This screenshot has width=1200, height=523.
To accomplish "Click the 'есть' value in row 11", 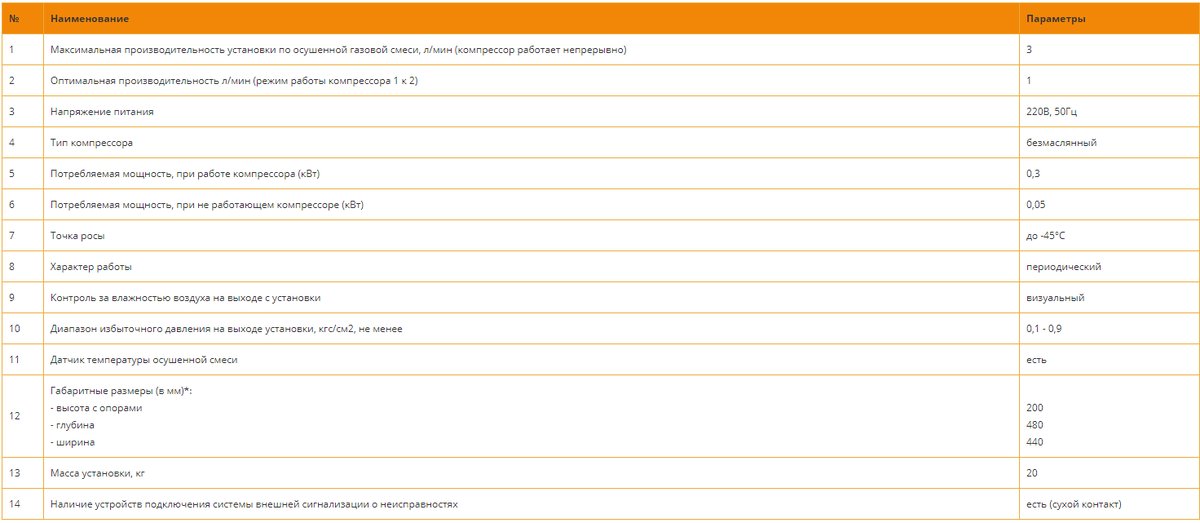I will 1038,360.
